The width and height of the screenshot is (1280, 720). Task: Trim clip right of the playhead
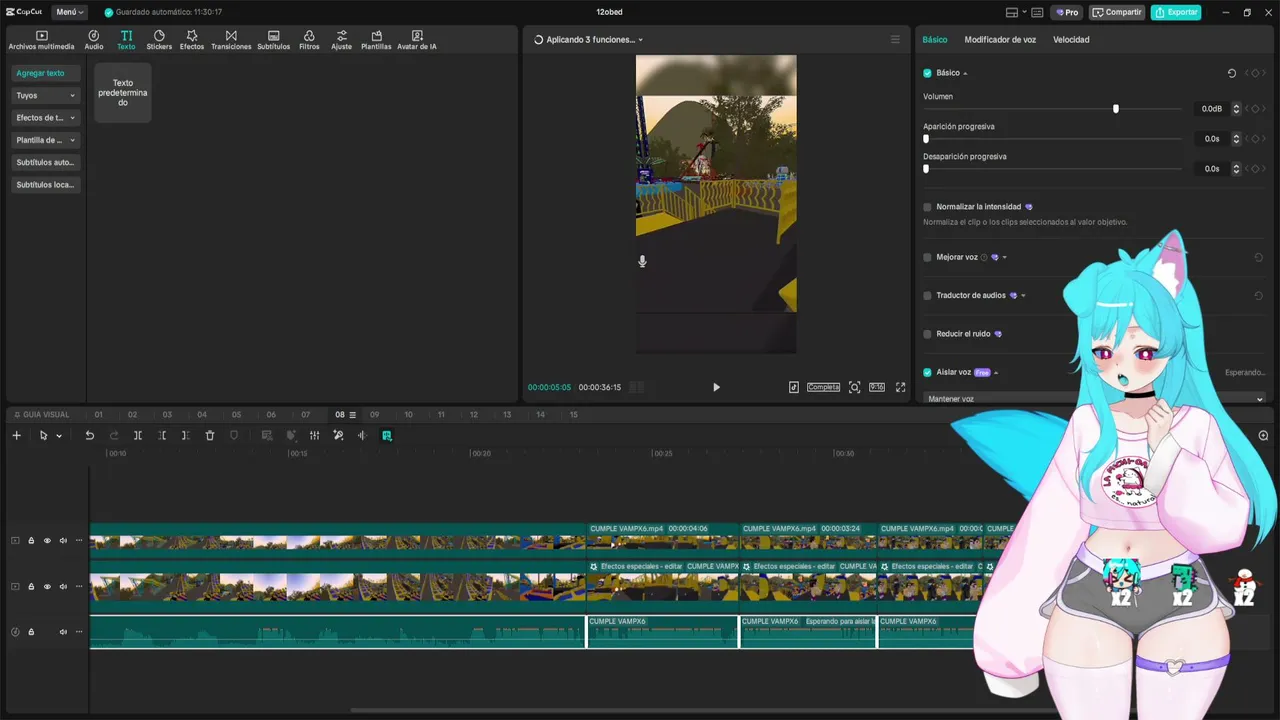pos(186,435)
